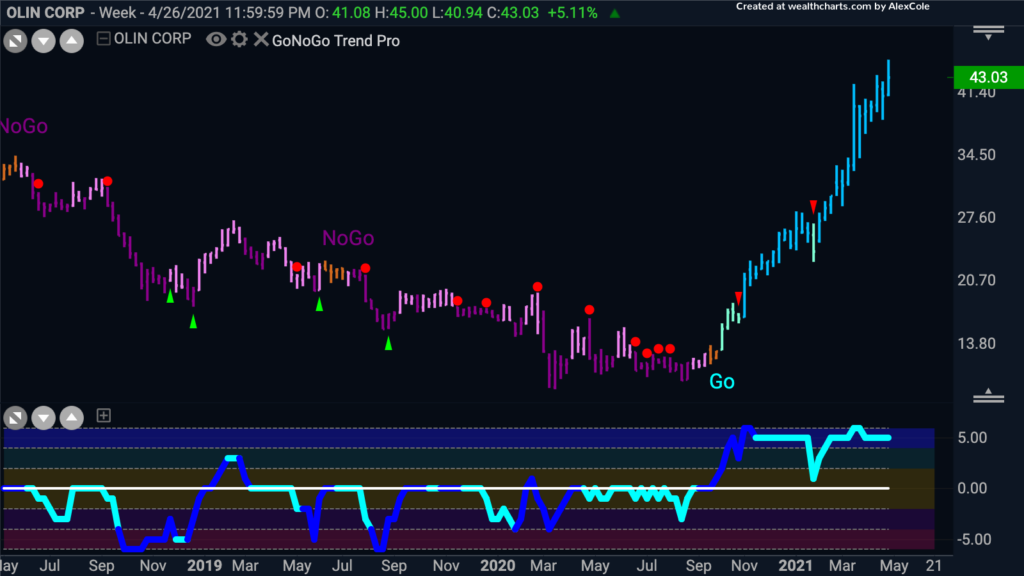Click the resize icon in the main chart panel
Viewport: 1024px width, 576px height.
[x=15, y=41]
